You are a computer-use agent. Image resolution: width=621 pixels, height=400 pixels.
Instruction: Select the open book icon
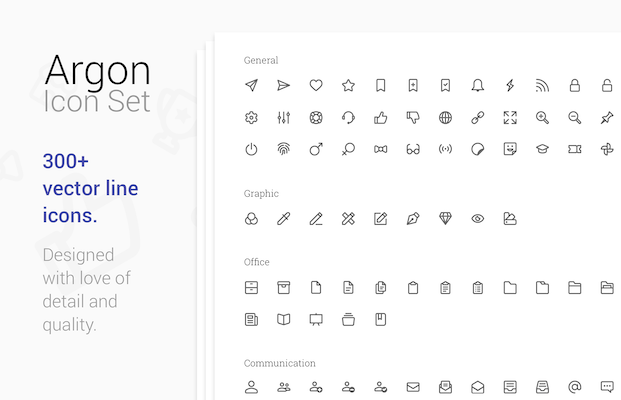click(x=284, y=320)
